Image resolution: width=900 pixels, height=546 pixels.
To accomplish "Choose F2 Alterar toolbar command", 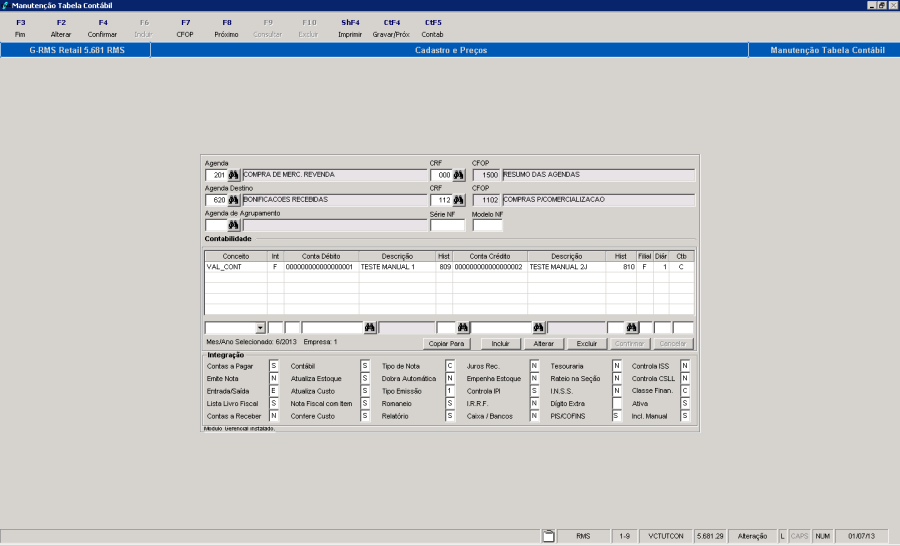I will point(61,28).
